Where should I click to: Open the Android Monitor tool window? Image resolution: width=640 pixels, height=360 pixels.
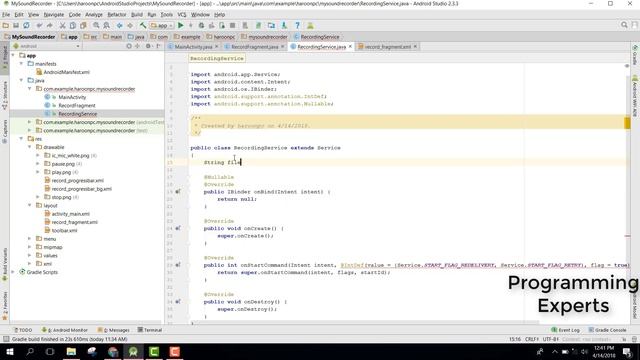coord(64,330)
